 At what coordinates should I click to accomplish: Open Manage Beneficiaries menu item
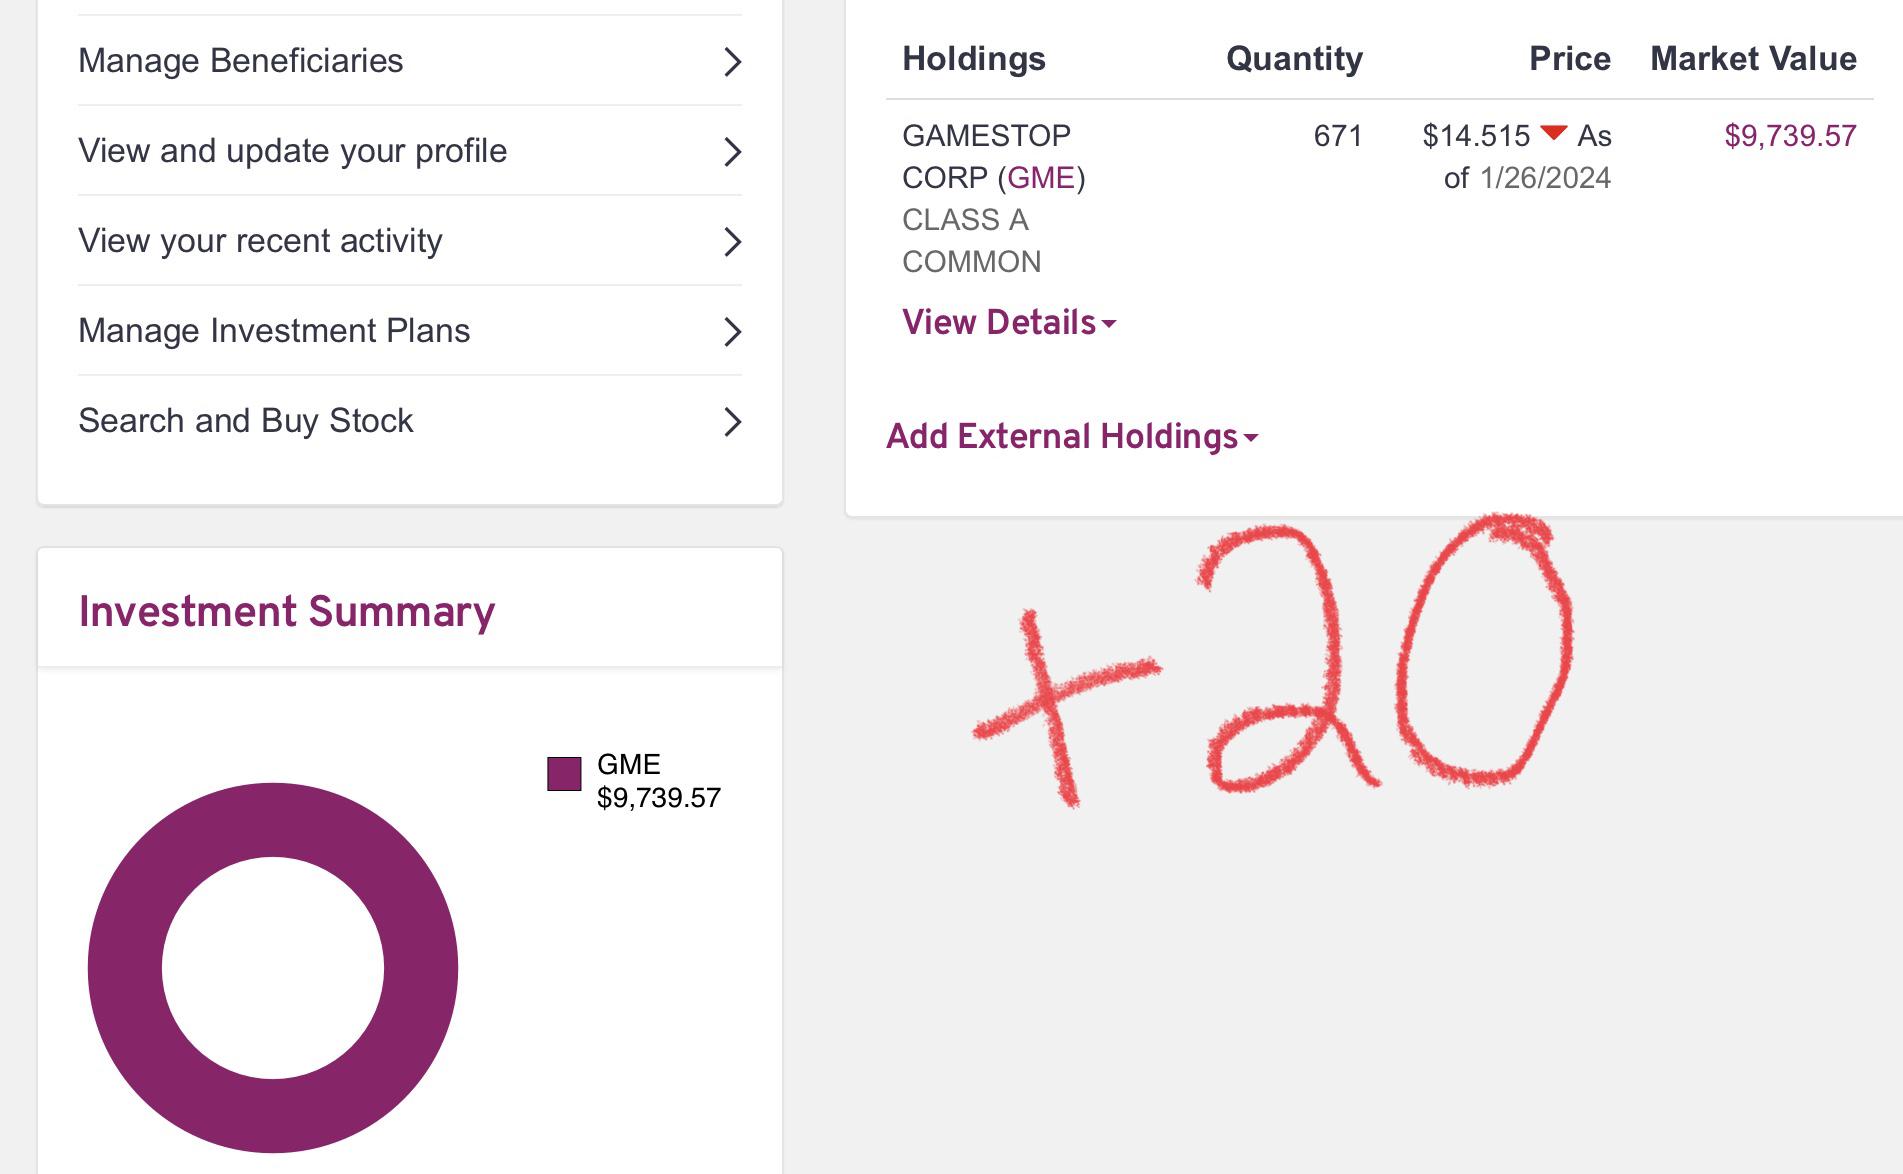click(241, 61)
